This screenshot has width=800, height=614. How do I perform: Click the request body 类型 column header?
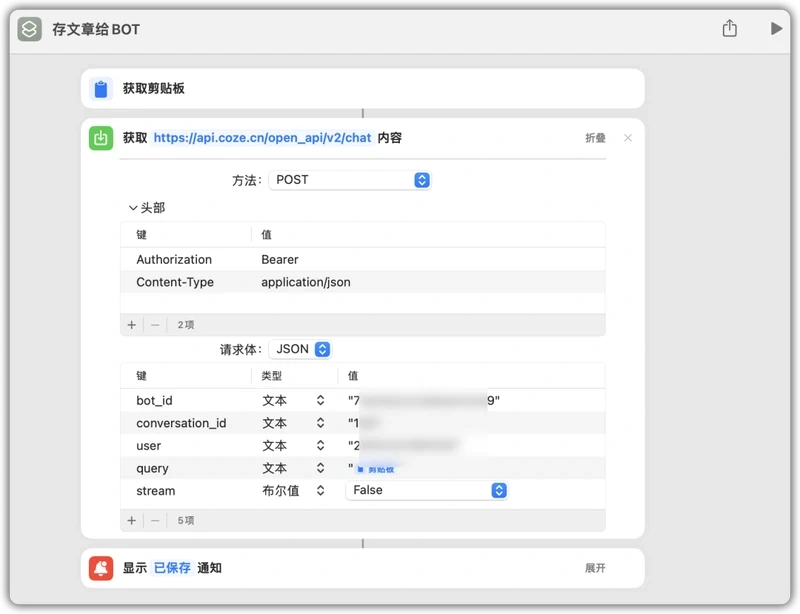pos(271,376)
